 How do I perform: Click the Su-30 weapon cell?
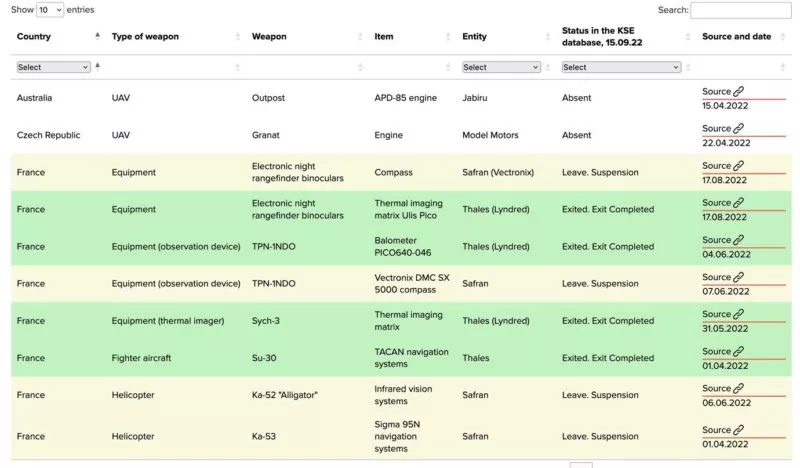tap(264, 358)
